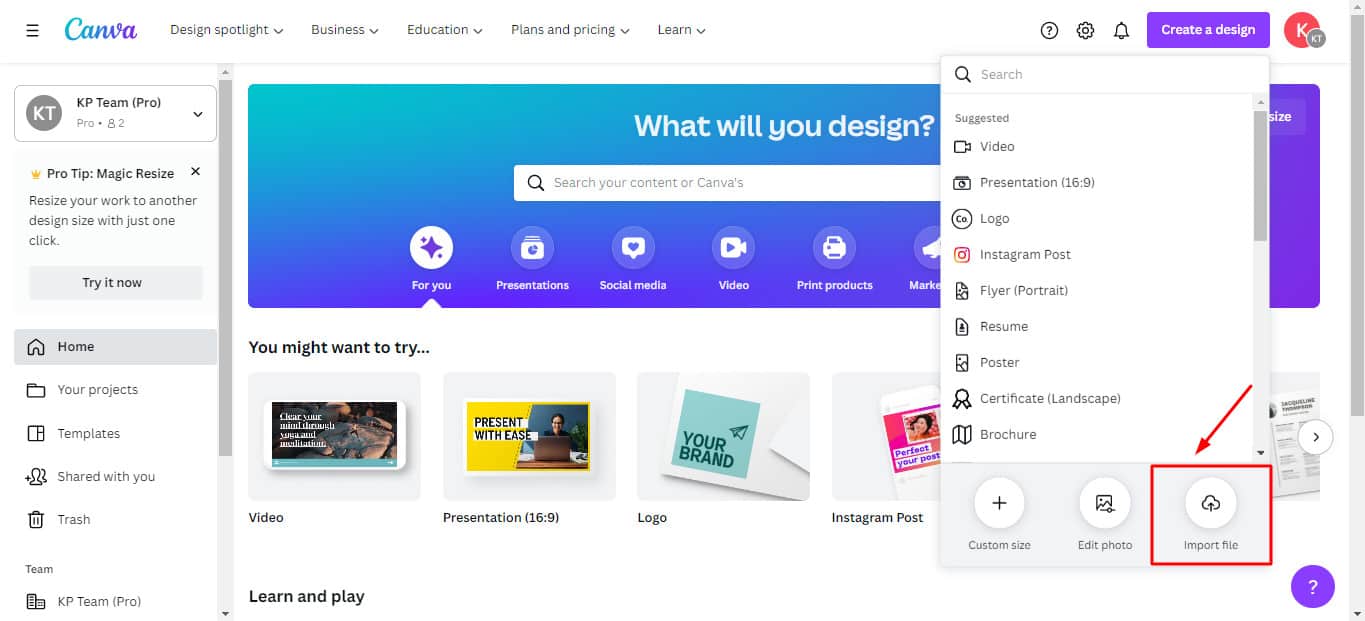Click the Edit photo icon
The width and height of the screenshot is (1365, 621).
click(1104, 504)
